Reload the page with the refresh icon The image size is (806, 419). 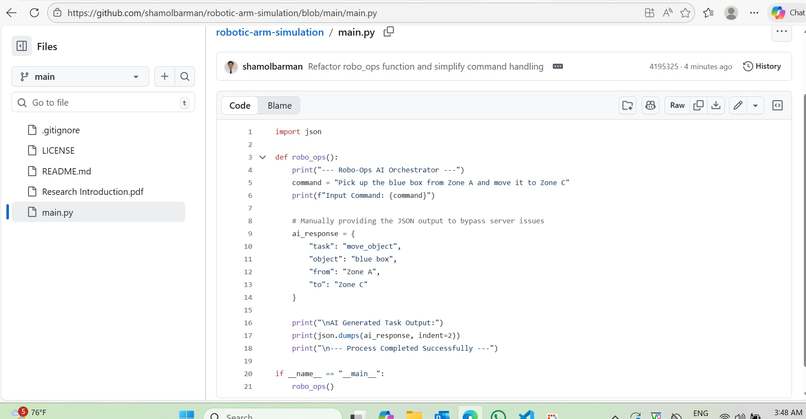coord(34,13)
